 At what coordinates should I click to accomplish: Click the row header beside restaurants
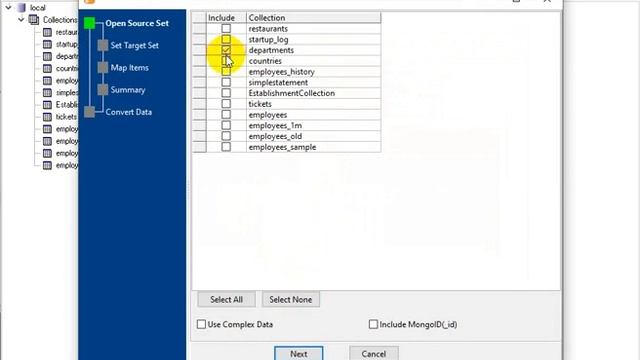click(x=199, y=29)
